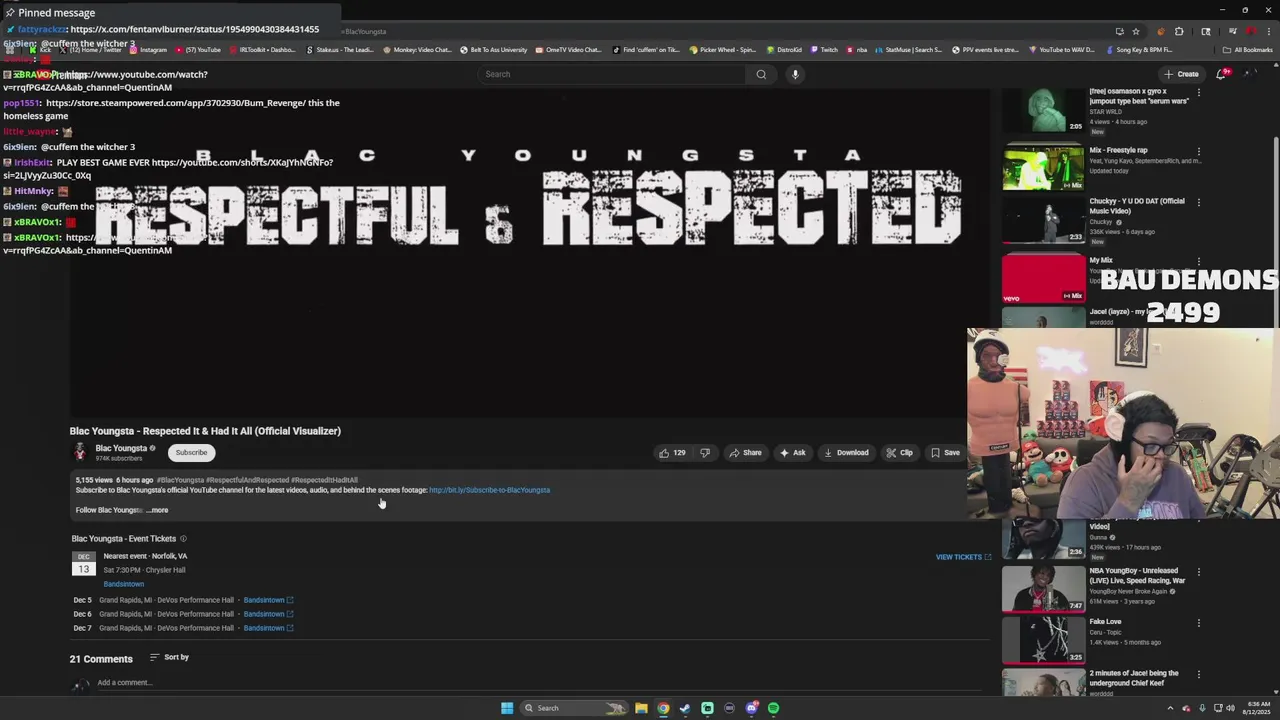Open options menu for Fake Love video
This screenshot has width=1280, height=720.
point(1198,623)
